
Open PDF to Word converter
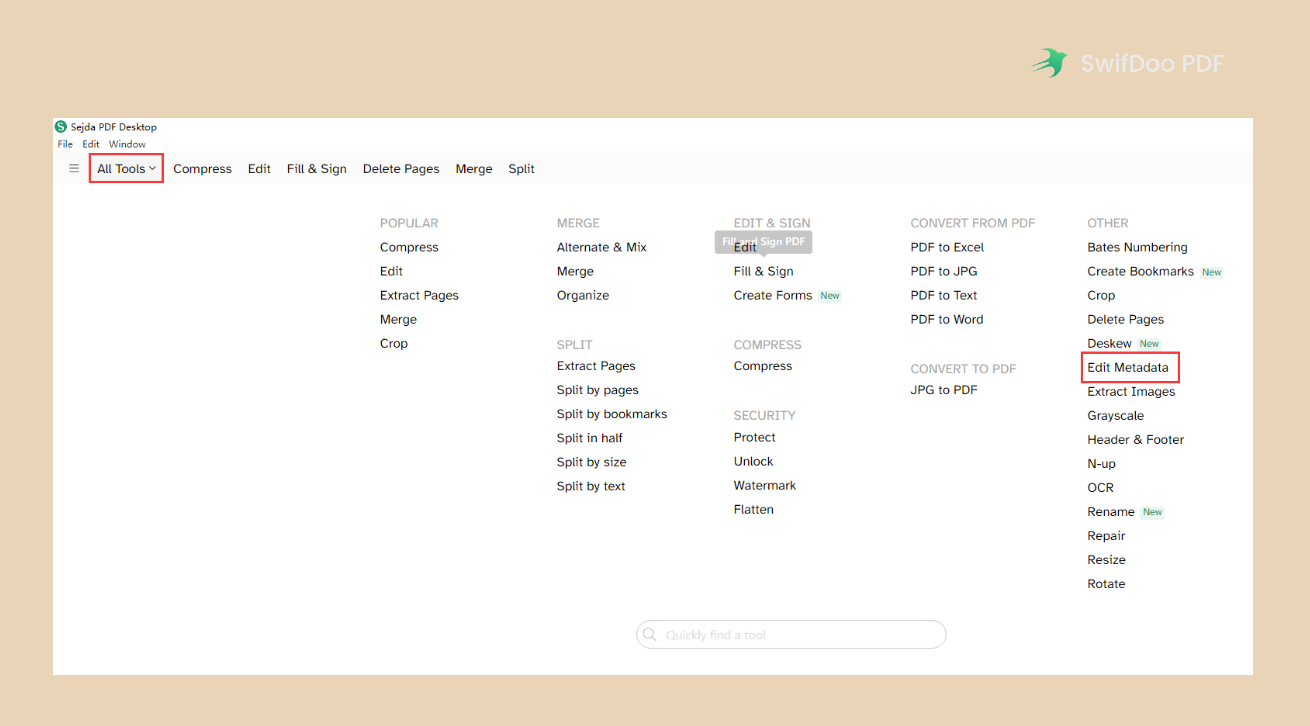[947, 319]
